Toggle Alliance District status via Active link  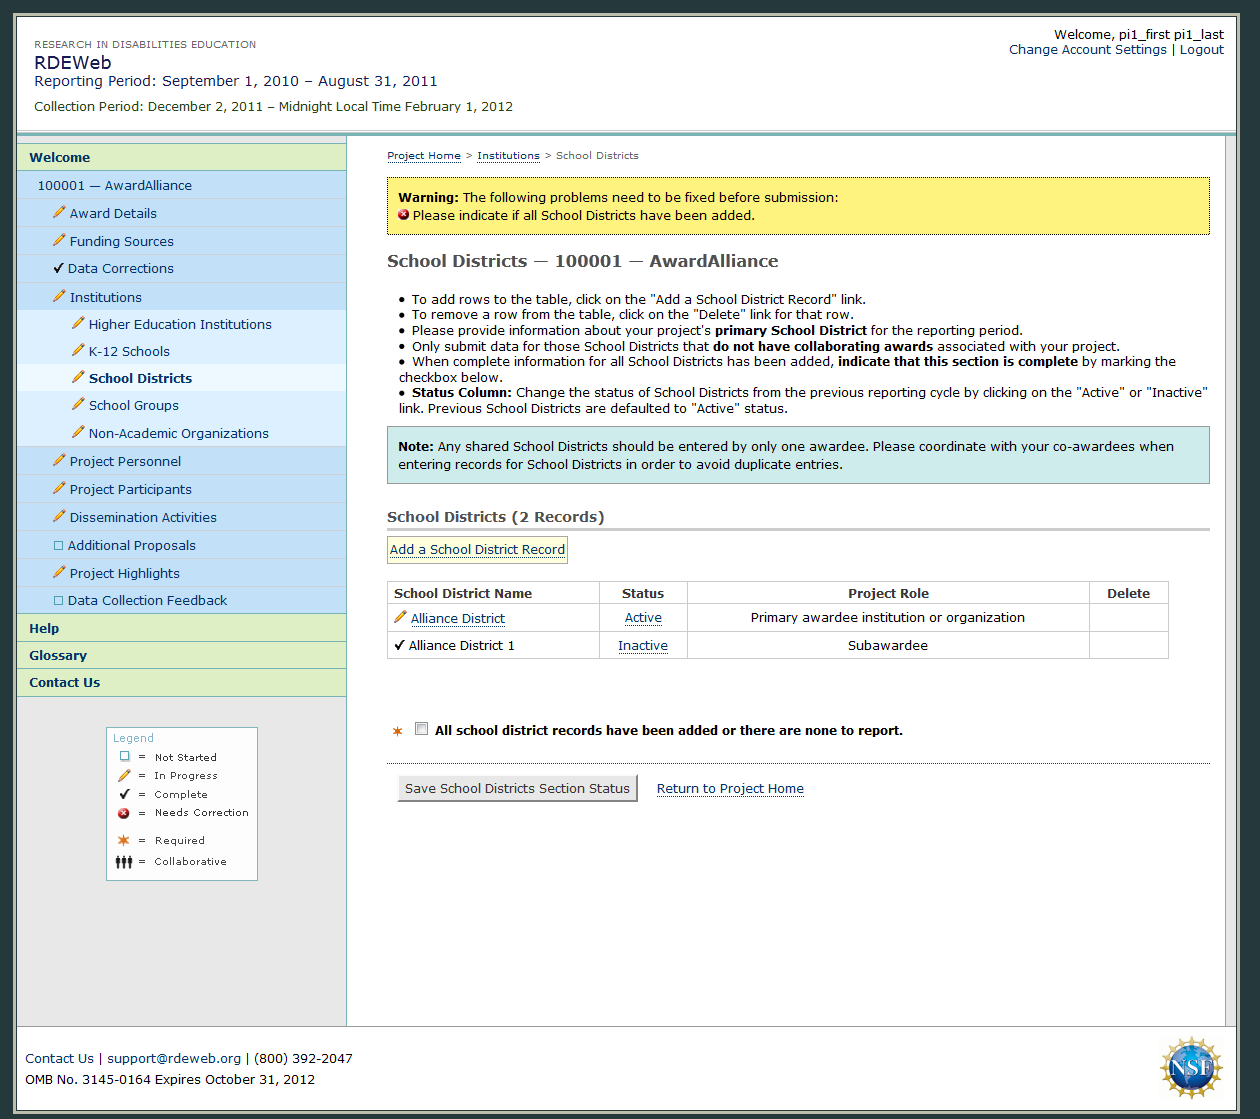(643, 618)
